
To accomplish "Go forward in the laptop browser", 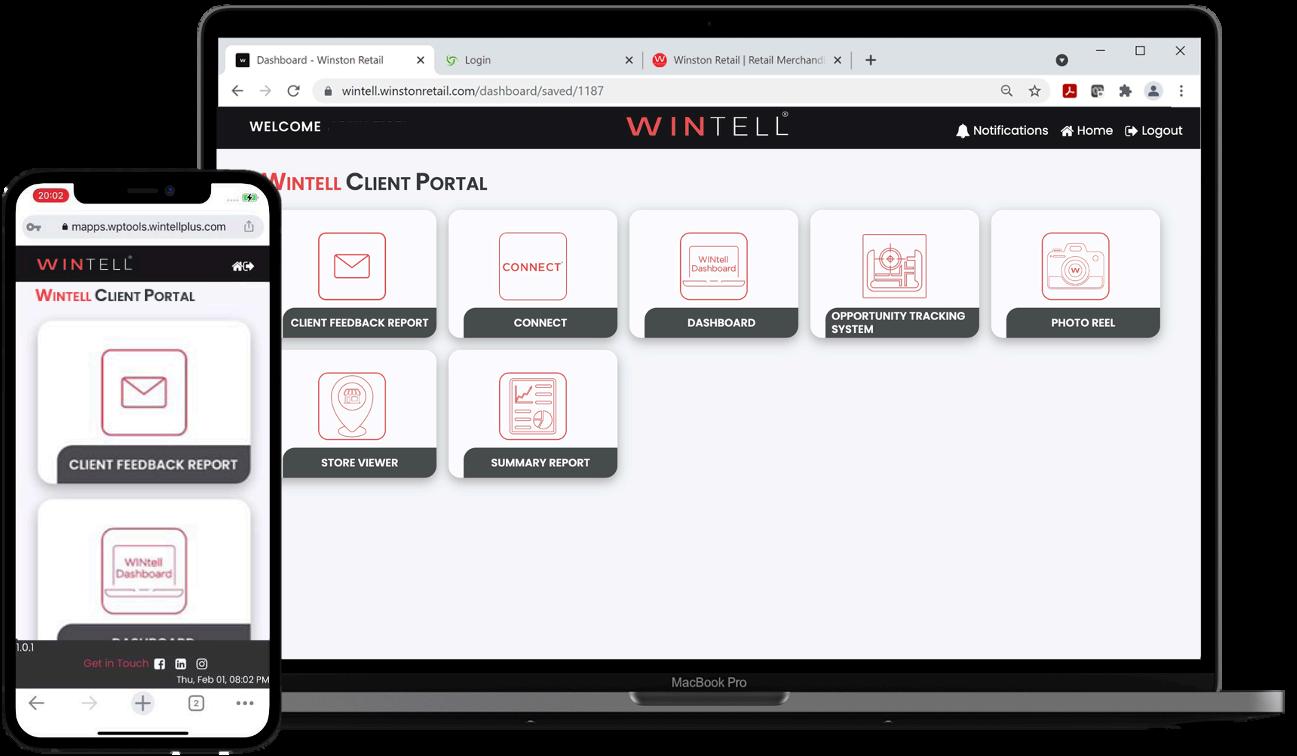I will [x=265, y=91].
